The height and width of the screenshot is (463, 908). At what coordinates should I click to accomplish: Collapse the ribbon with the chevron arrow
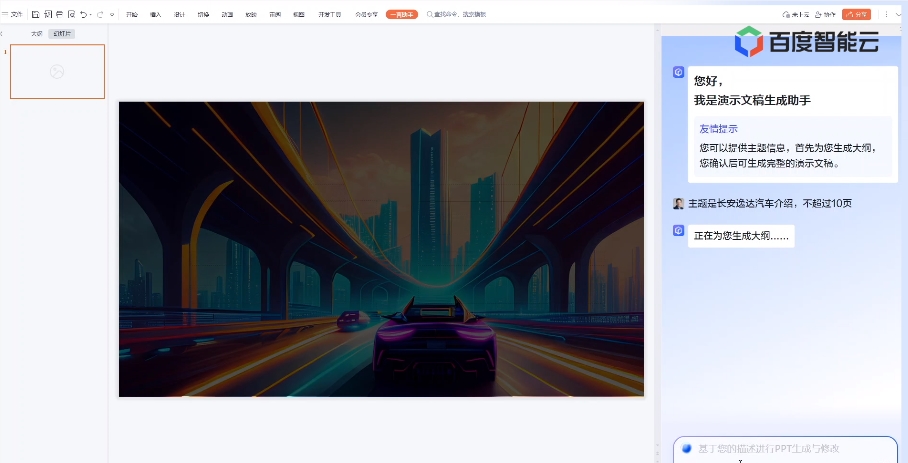(x=898, y=15)
